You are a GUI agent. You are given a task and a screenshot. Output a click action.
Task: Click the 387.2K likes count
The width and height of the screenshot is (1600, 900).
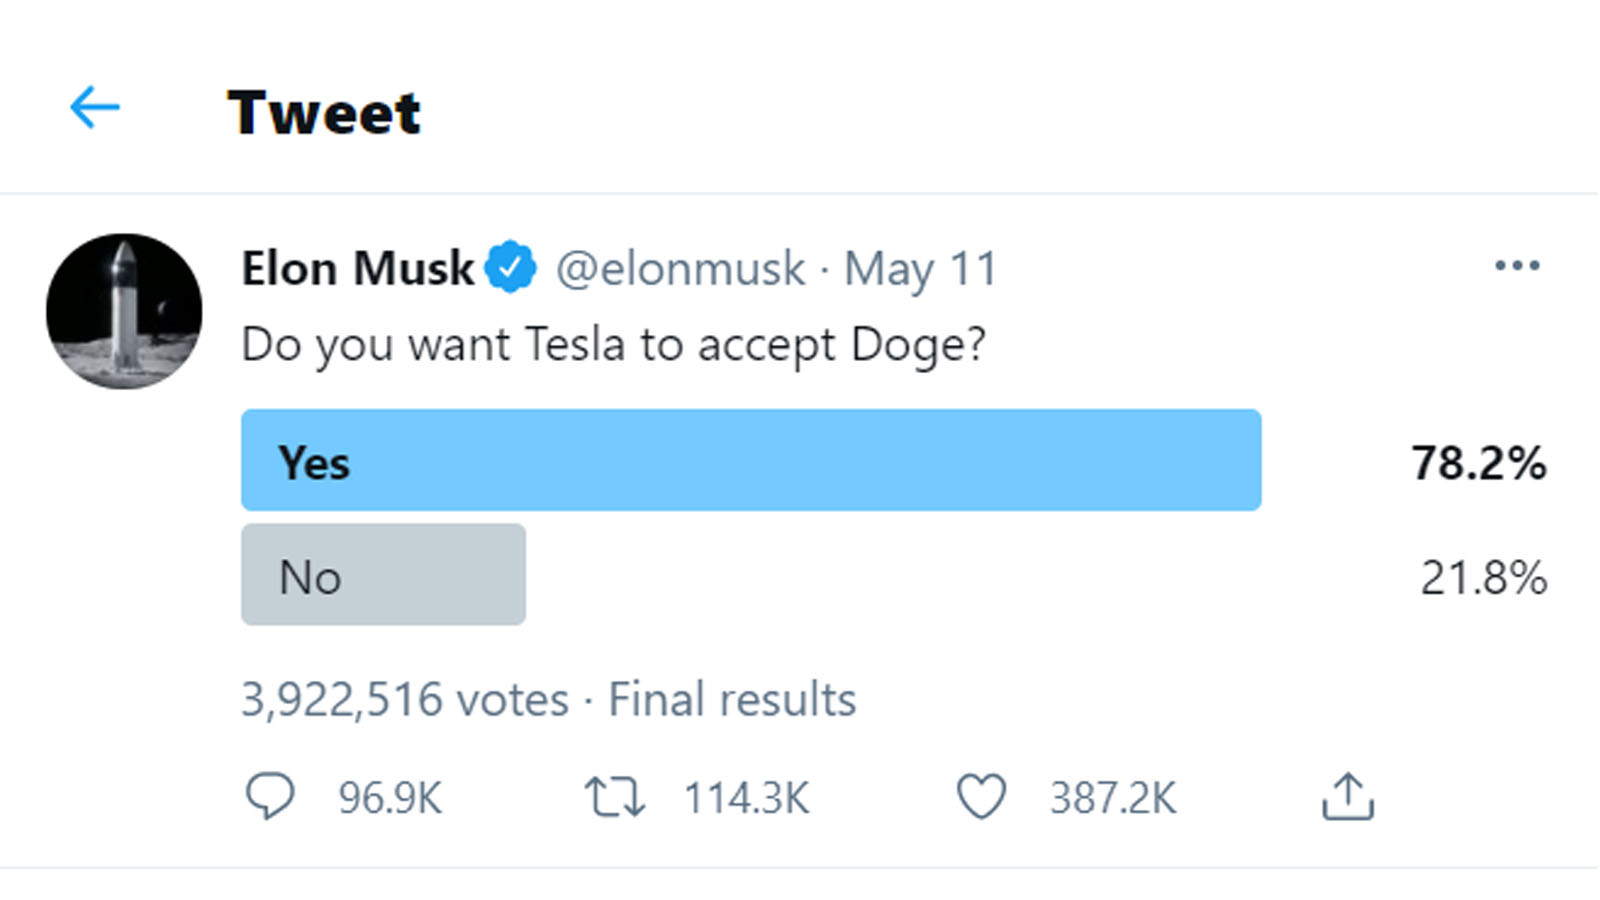point(1113,798)
